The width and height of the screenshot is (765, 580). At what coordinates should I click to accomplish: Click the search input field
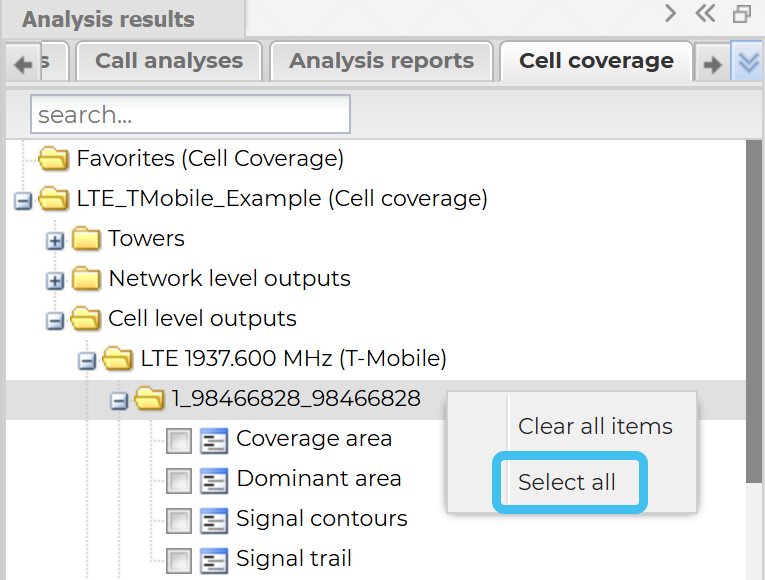click(190, 115)
